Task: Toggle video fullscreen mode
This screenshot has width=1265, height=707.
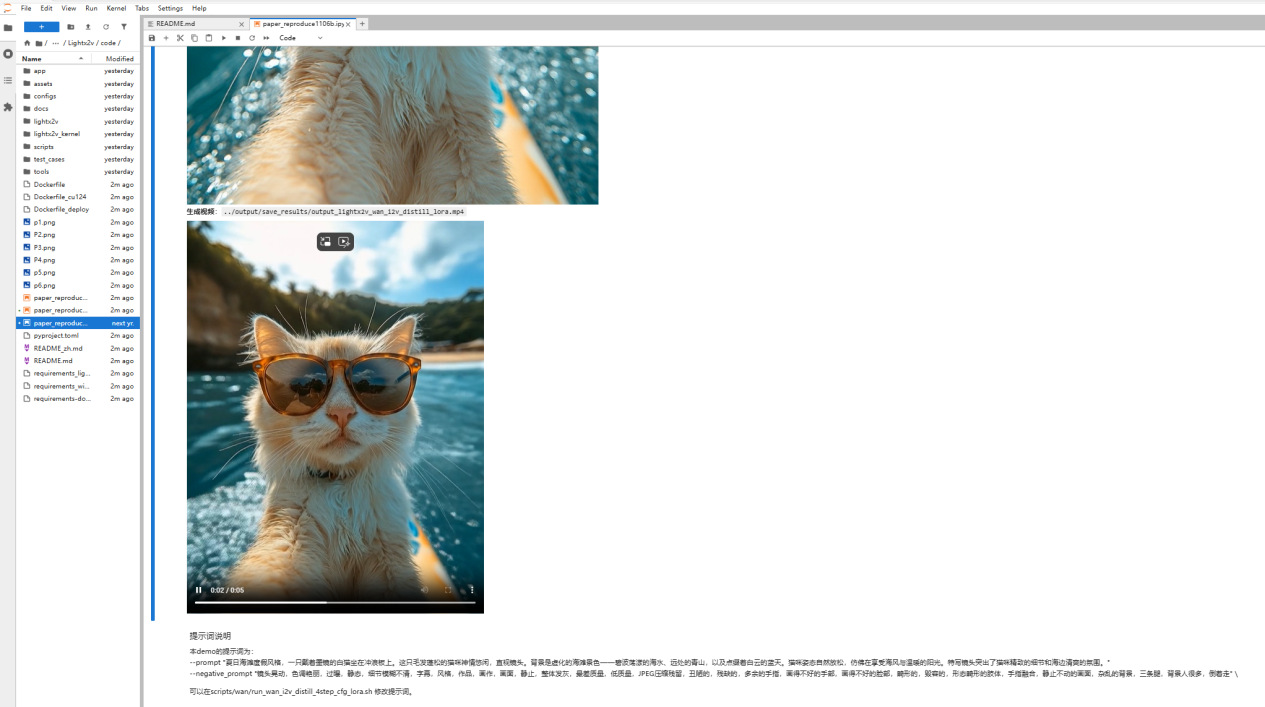Action: point(447,590)
